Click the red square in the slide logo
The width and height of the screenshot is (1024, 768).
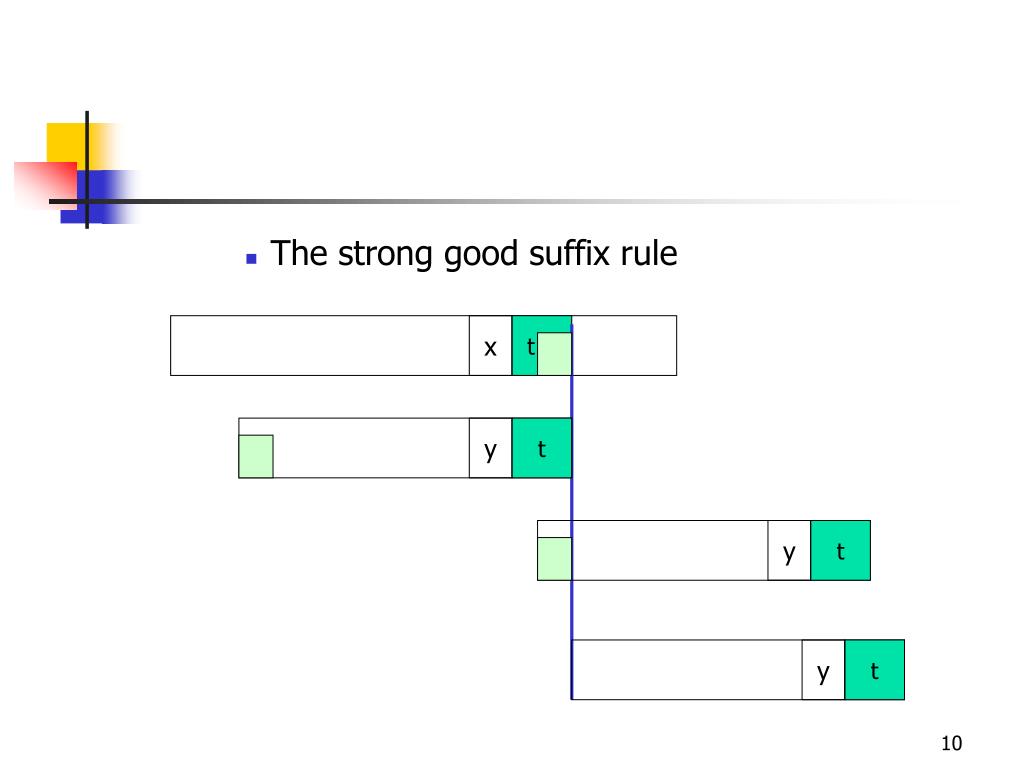point(45,184)
